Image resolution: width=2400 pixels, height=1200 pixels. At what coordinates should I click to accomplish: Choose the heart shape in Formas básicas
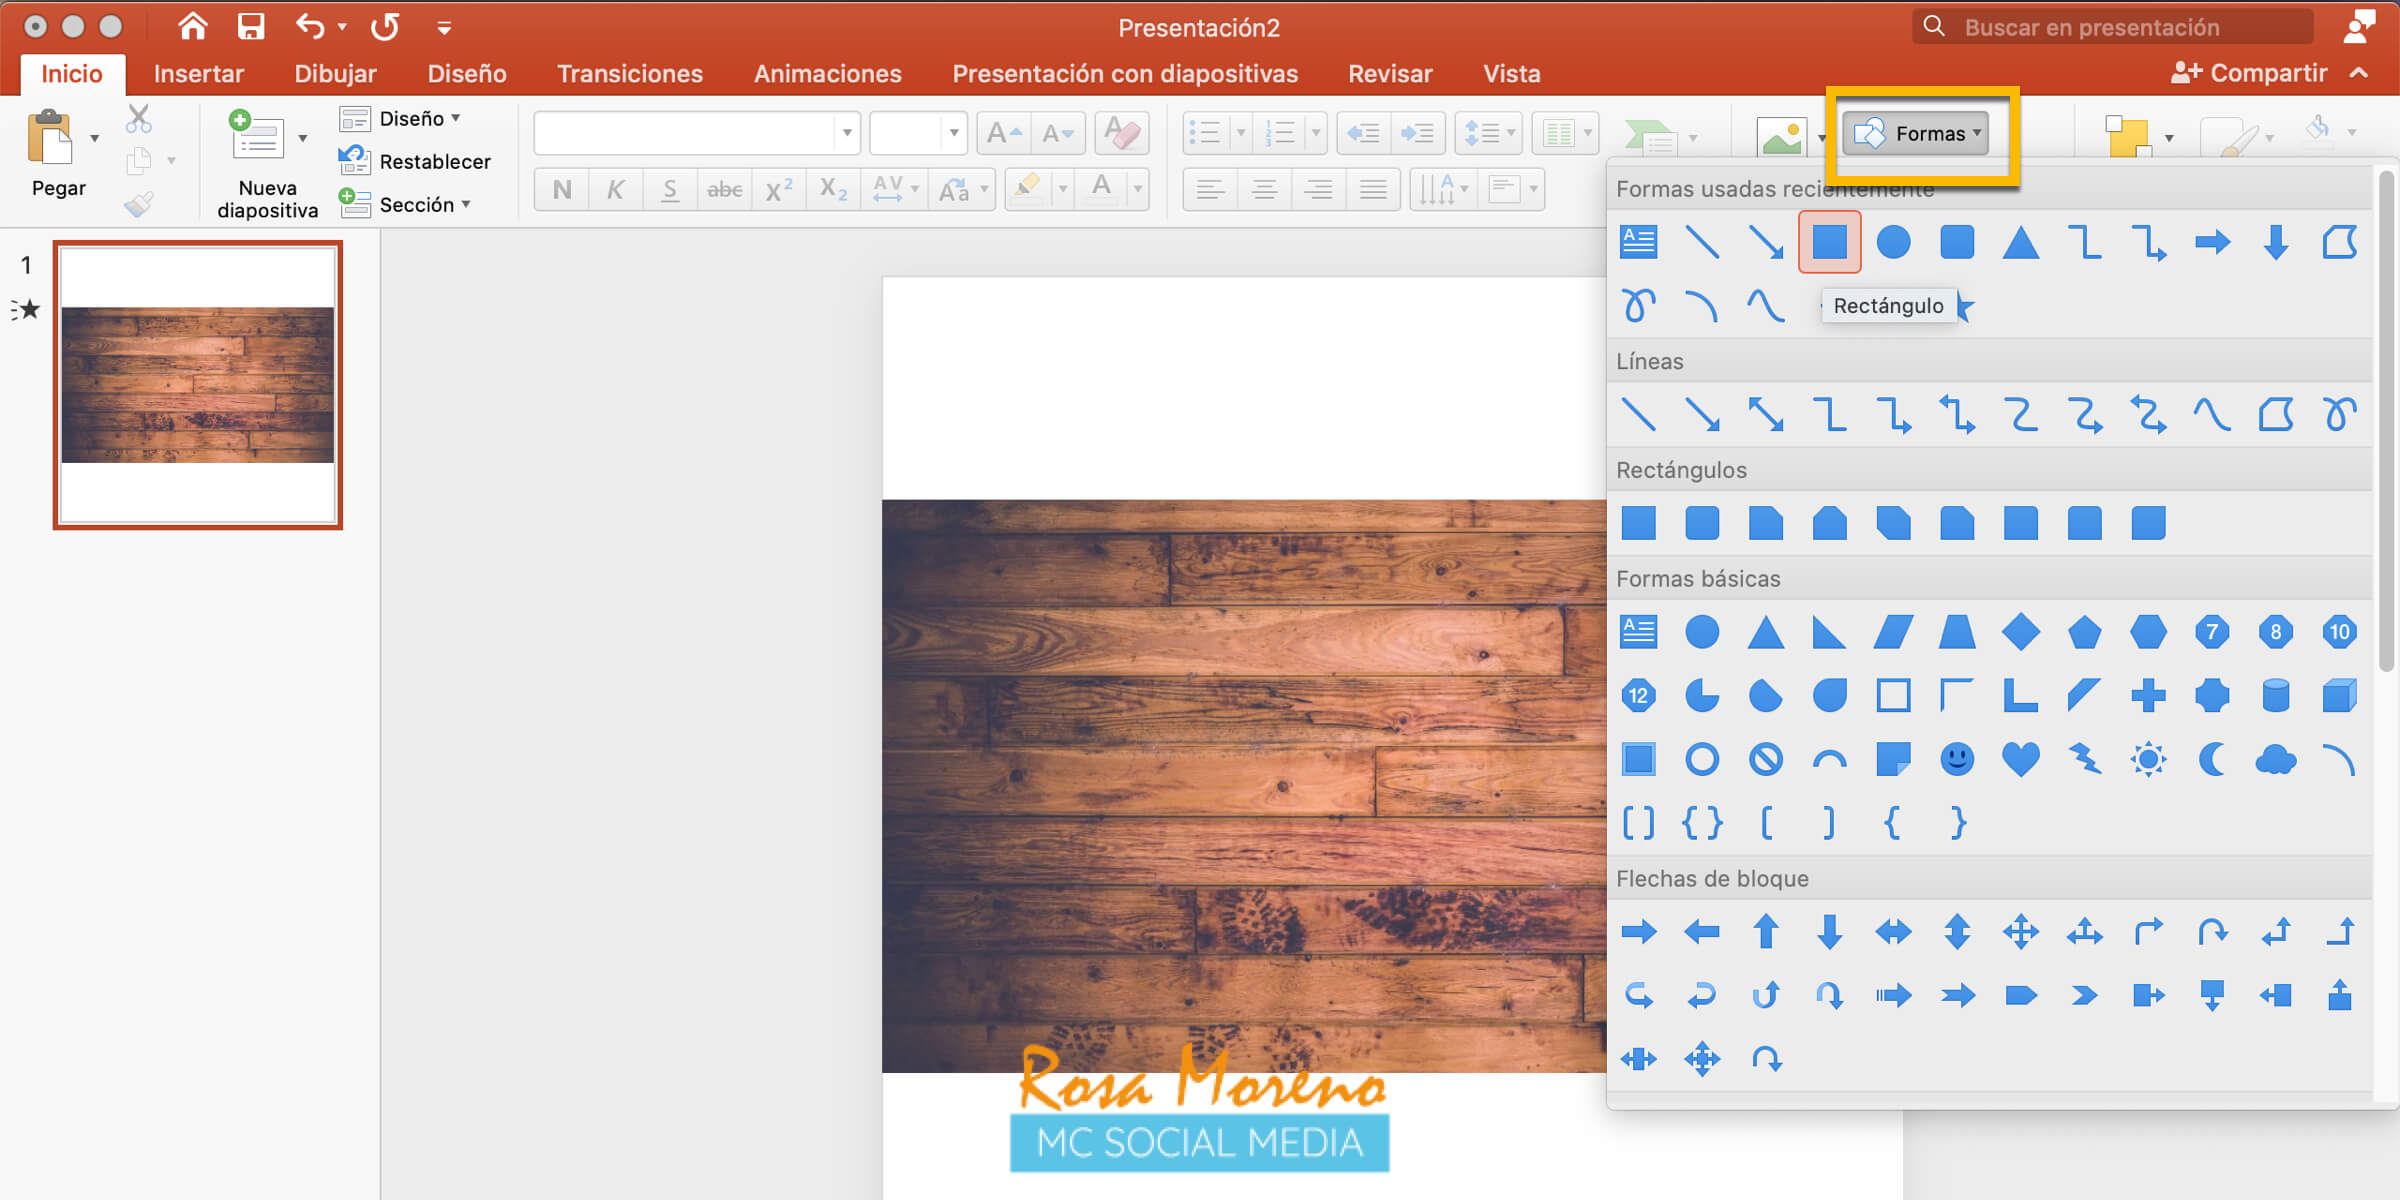[2020, 759]
